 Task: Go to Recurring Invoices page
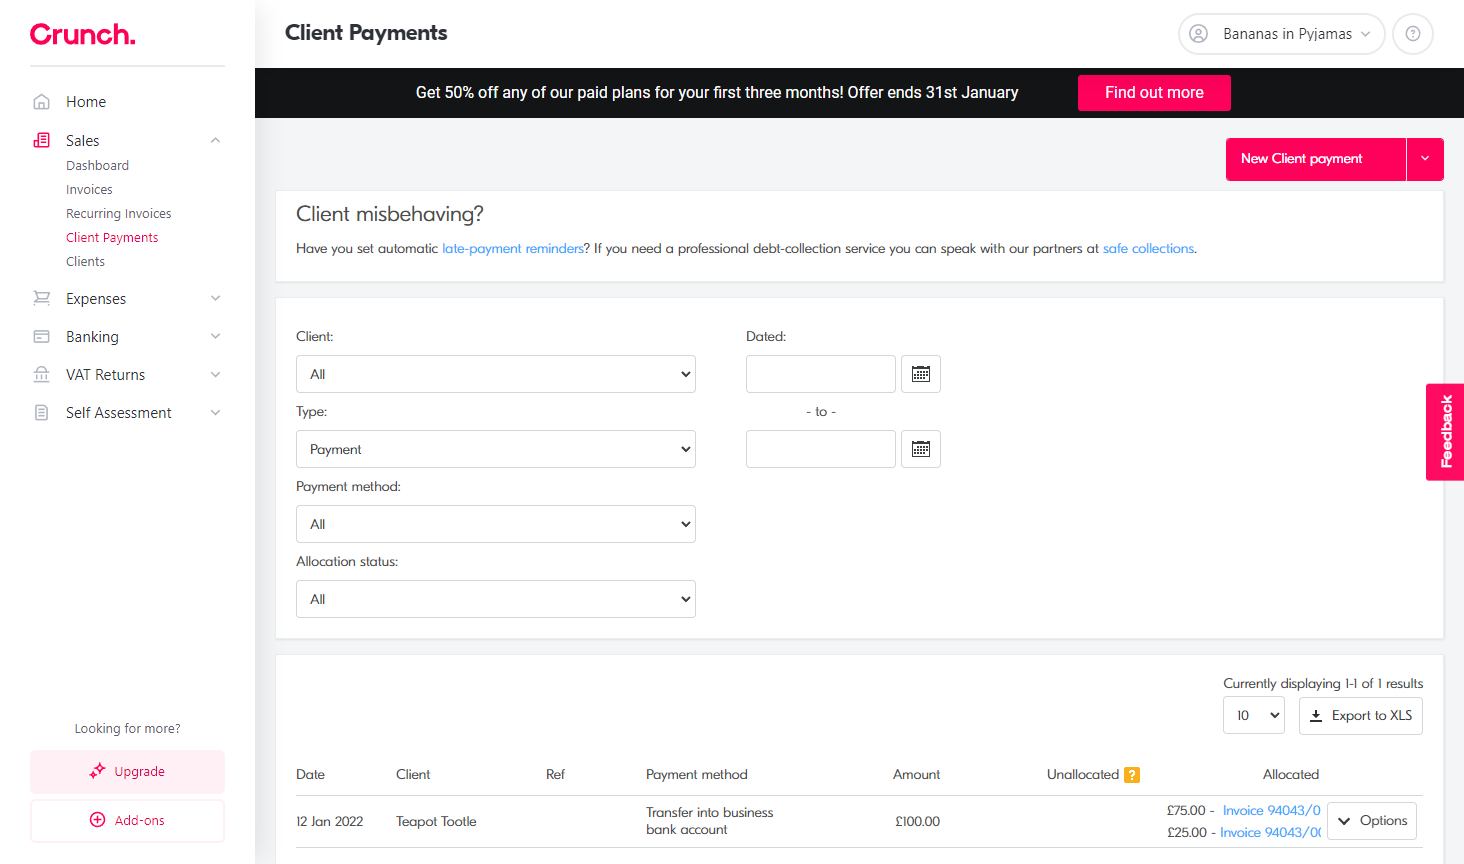[x=118, y=214]
